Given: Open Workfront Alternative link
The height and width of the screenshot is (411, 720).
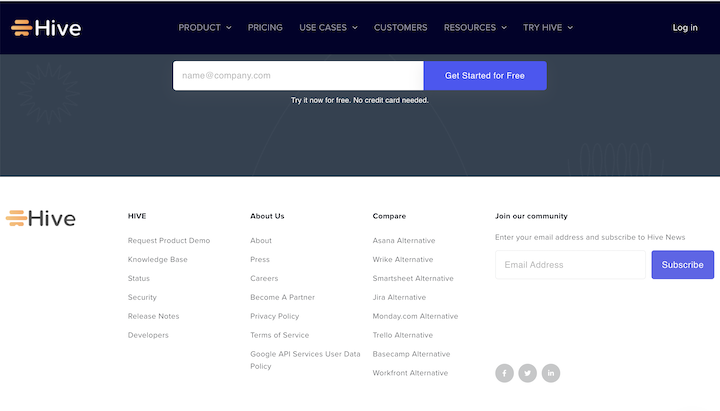Looking at the screenshot, I should click(x=410, y=373).
